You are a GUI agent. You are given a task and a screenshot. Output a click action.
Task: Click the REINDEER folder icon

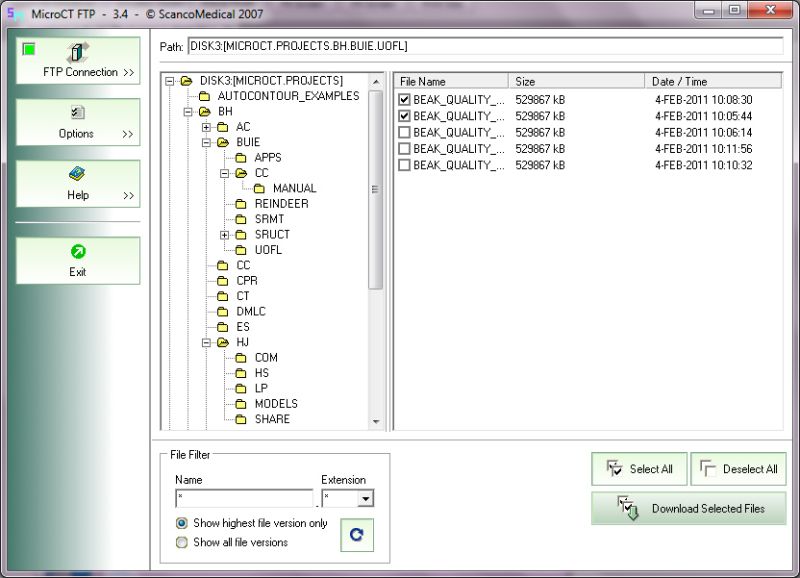click(x=241, y=204)
